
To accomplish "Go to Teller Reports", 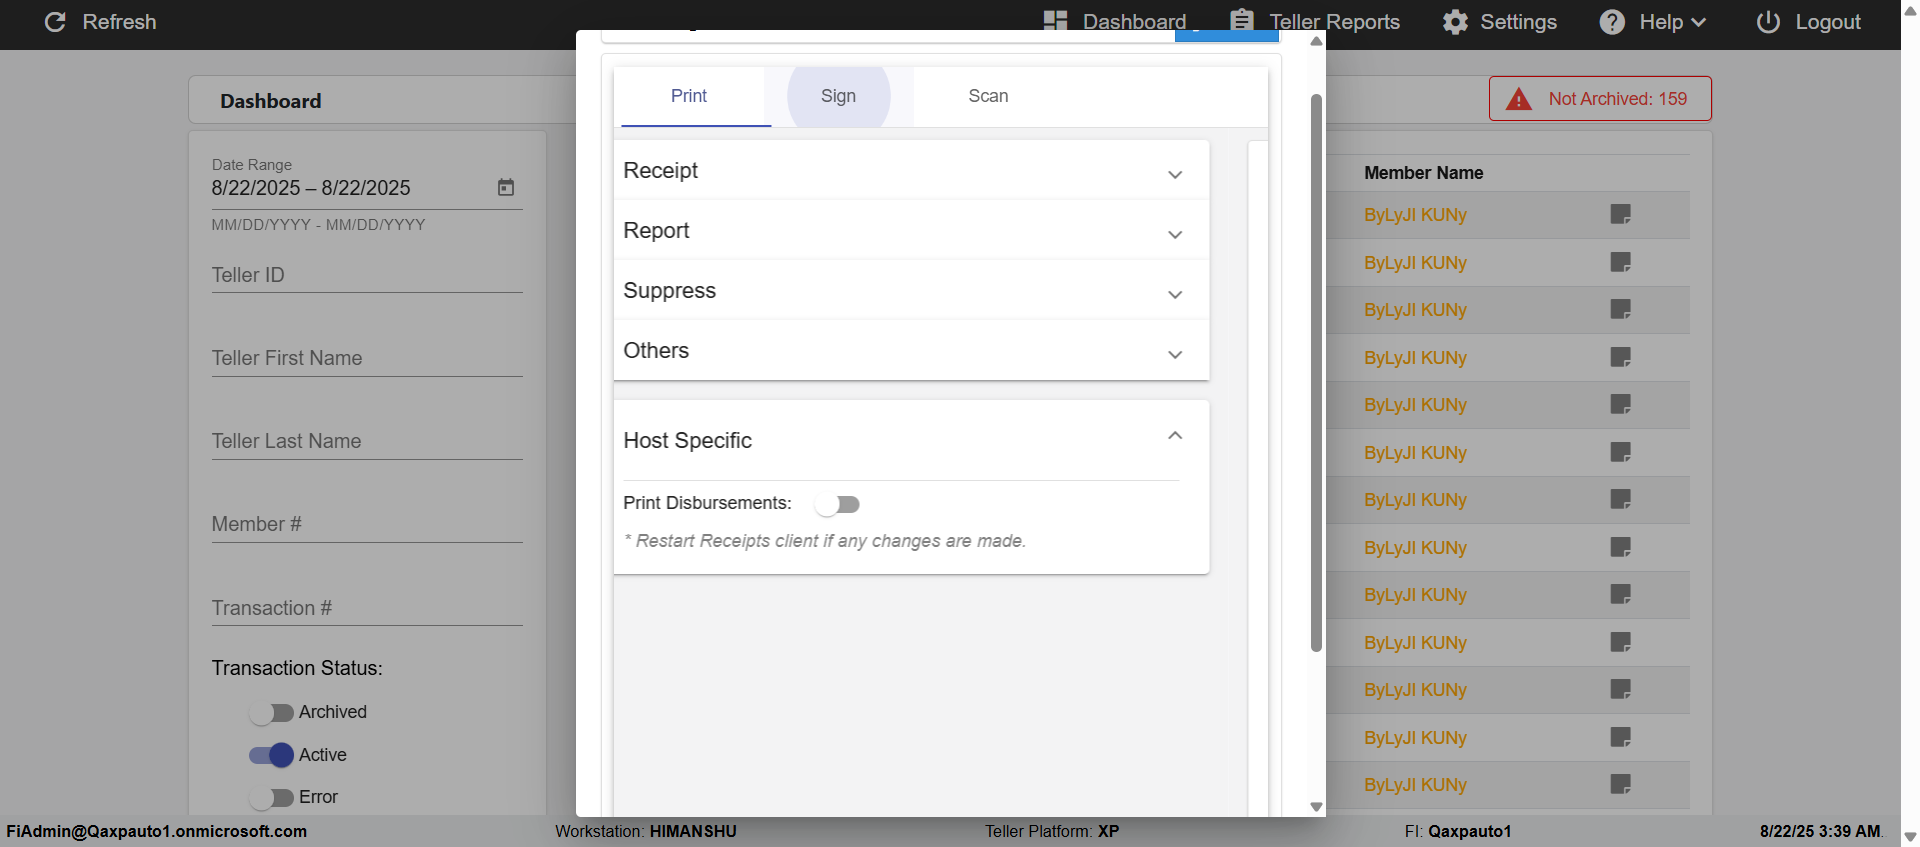I will [1314, 22].
